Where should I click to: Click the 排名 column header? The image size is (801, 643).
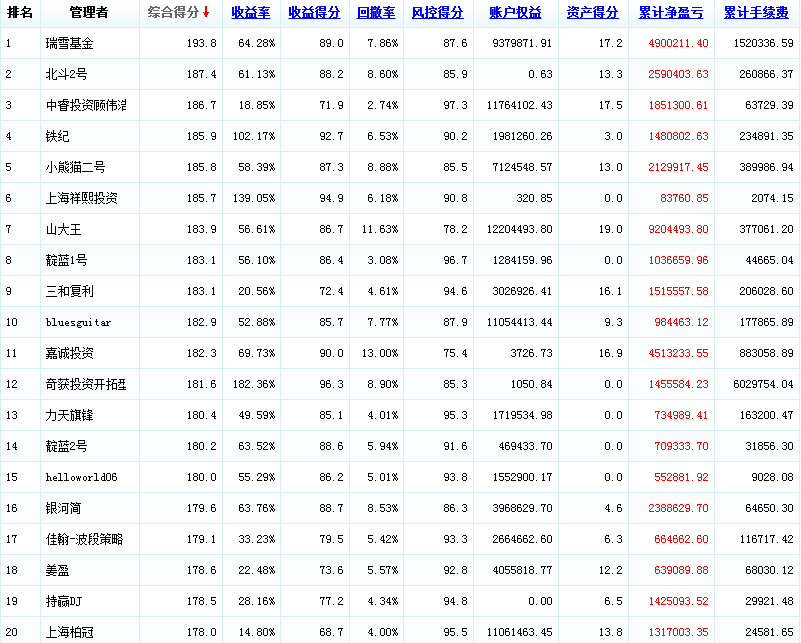coord(20,12)
